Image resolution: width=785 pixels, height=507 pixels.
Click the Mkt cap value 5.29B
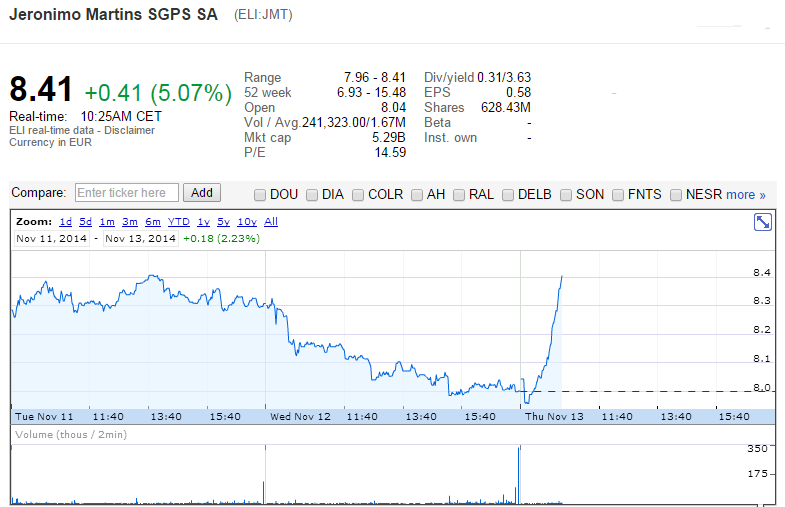tap(388, 138)
